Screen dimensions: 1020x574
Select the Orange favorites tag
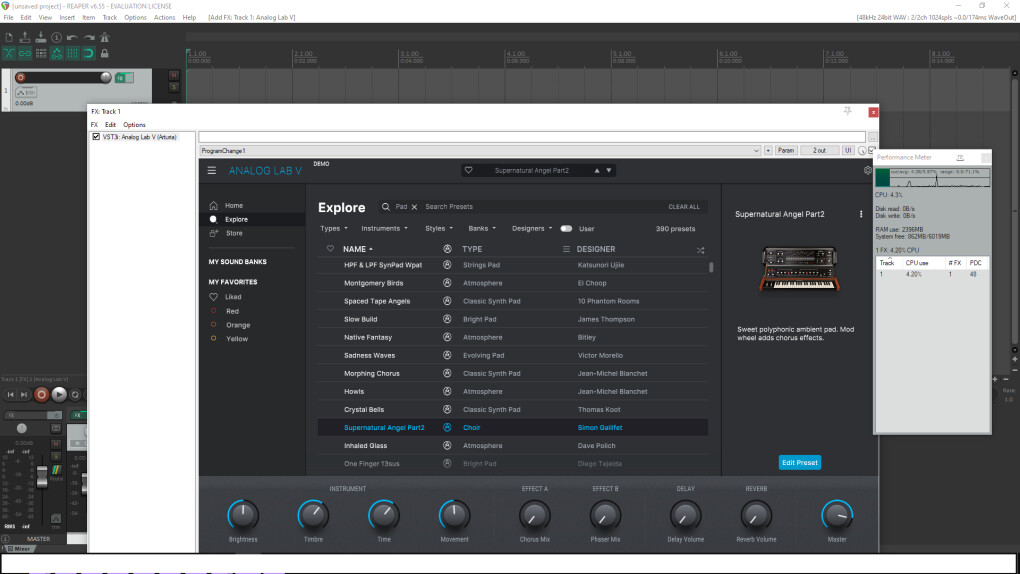tap(237, 325)
